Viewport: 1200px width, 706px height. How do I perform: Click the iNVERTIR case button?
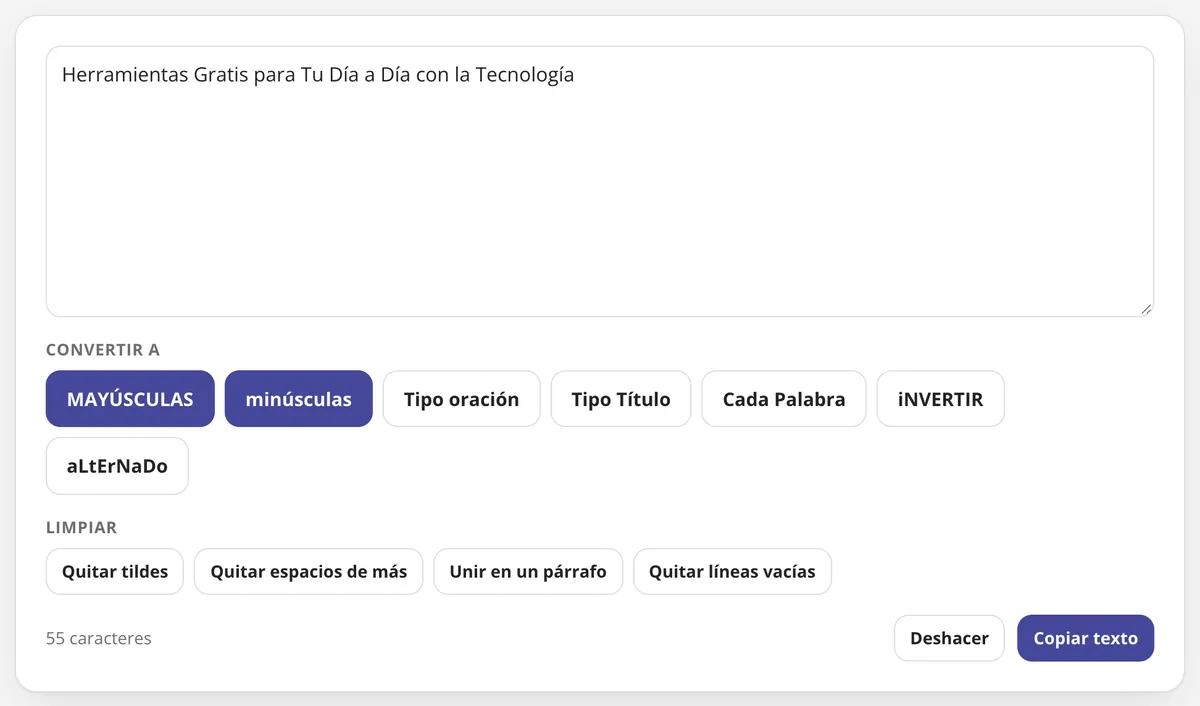(x=941, y=399)
